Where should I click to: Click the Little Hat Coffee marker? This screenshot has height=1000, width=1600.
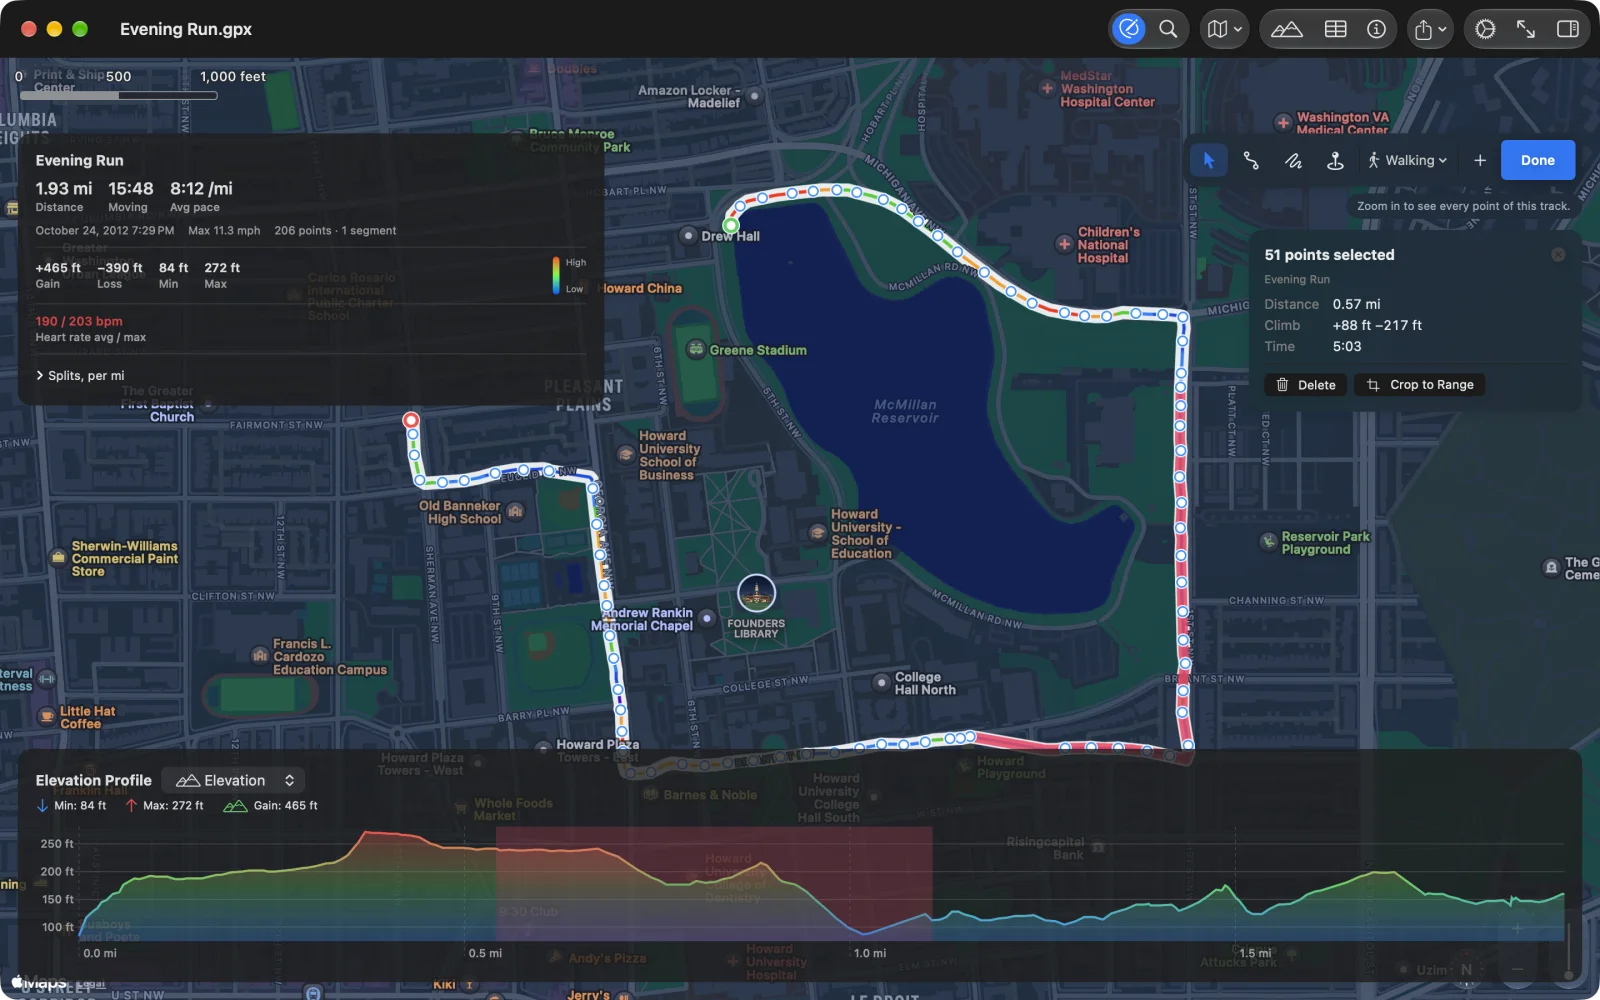[x=46, y=716]
